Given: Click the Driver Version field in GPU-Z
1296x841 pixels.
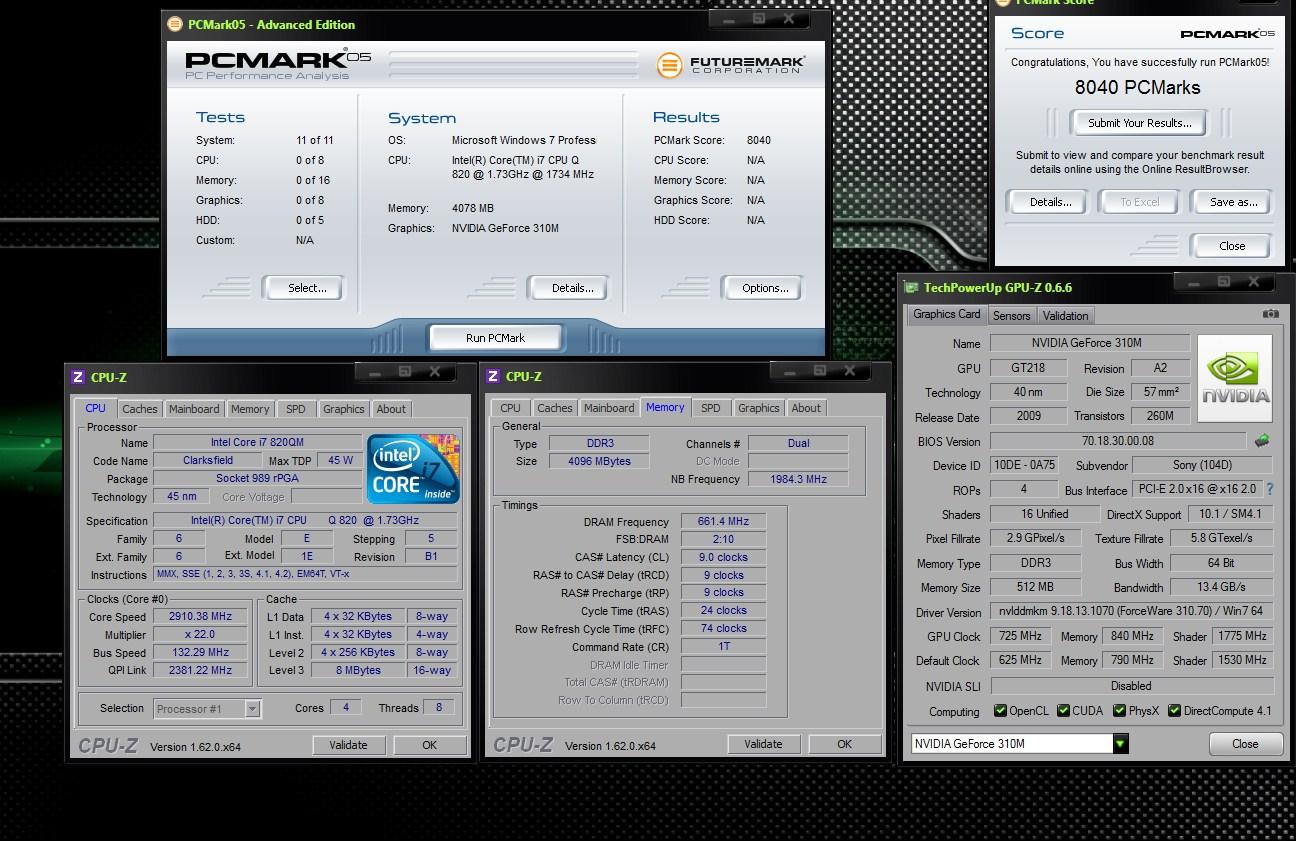Looking at the screenshot, I should click(x=1131, y=611).
